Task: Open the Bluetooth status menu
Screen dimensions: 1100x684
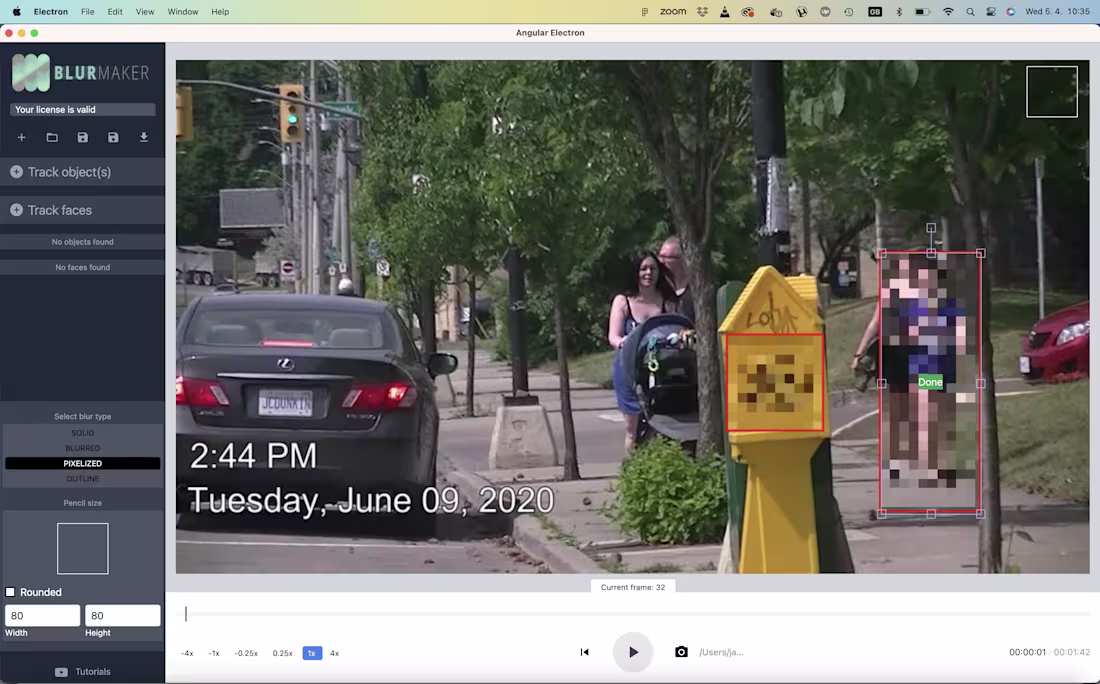Action: click(x=899, y=11)
